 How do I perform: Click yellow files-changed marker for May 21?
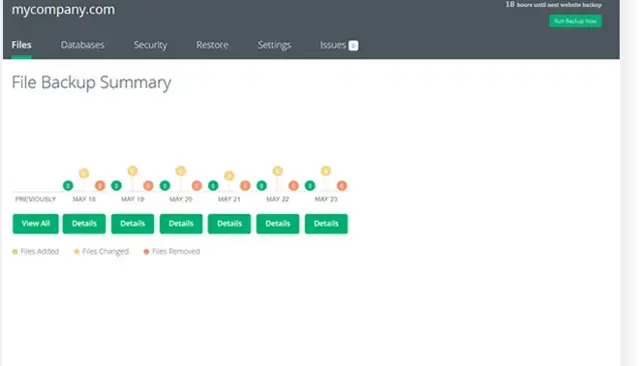(x=229, y=175)
